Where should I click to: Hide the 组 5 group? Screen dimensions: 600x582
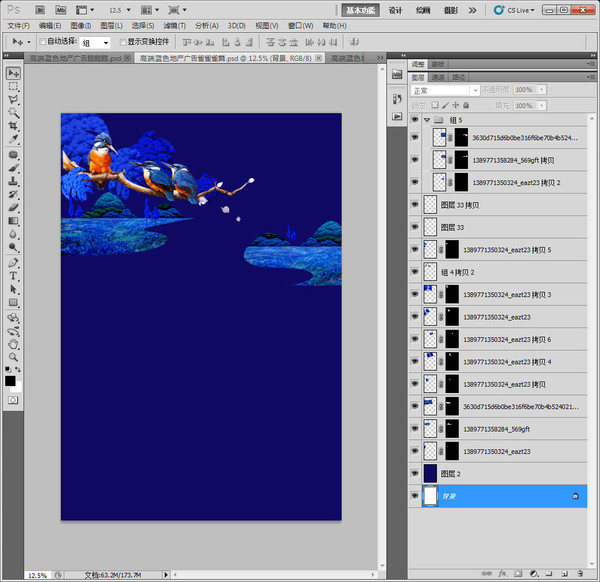[415, 119]
